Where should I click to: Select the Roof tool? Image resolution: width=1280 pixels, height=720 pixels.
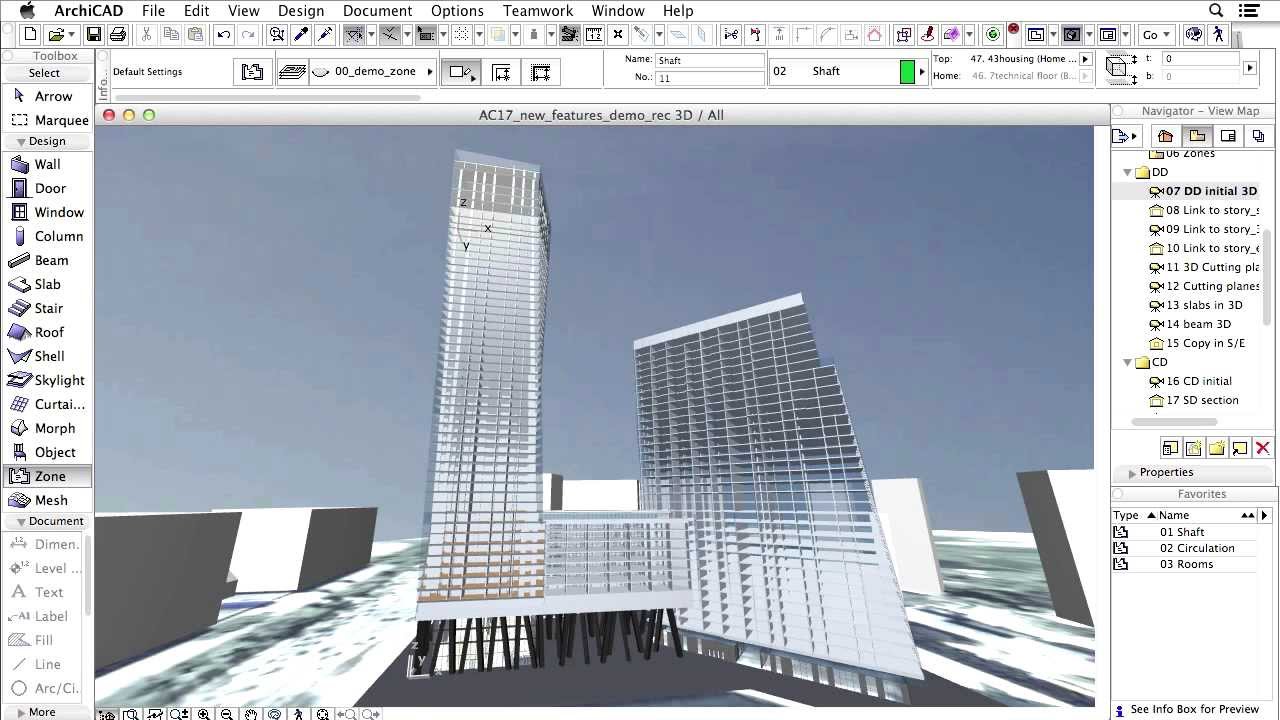tap(46, 332)
